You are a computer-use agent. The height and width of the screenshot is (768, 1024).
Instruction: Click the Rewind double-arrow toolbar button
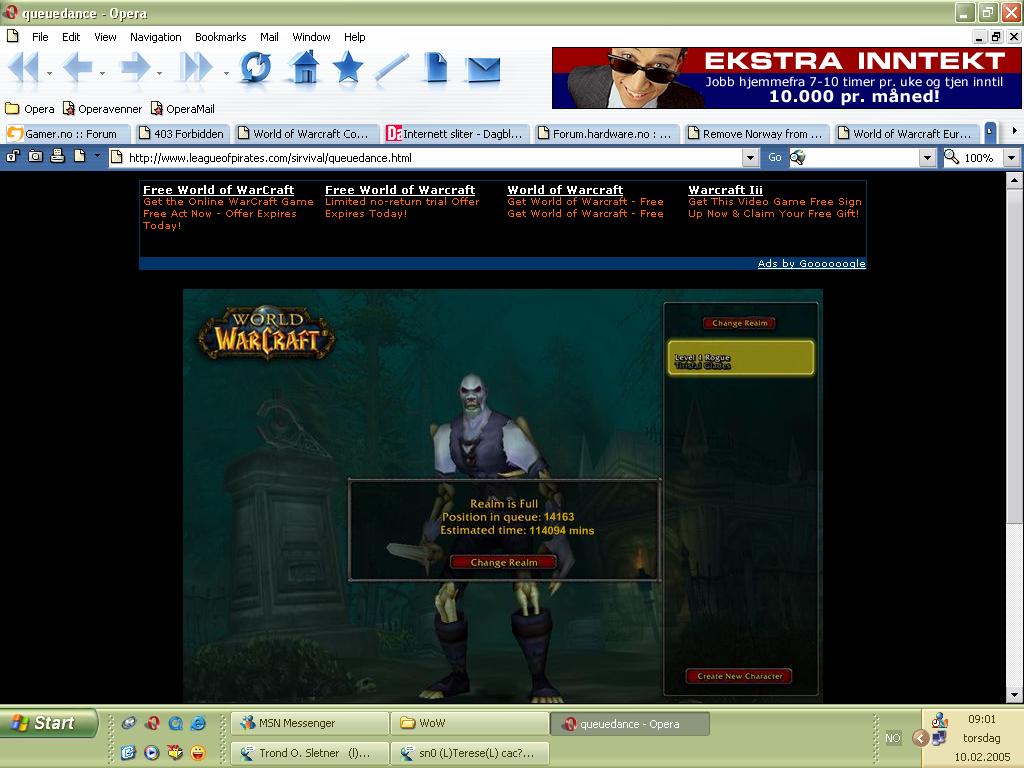[x=24, y=67]
